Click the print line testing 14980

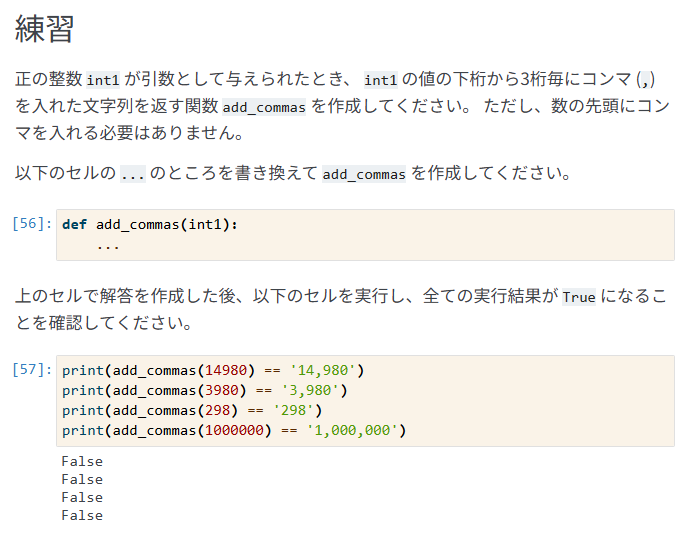coord(213,370)
